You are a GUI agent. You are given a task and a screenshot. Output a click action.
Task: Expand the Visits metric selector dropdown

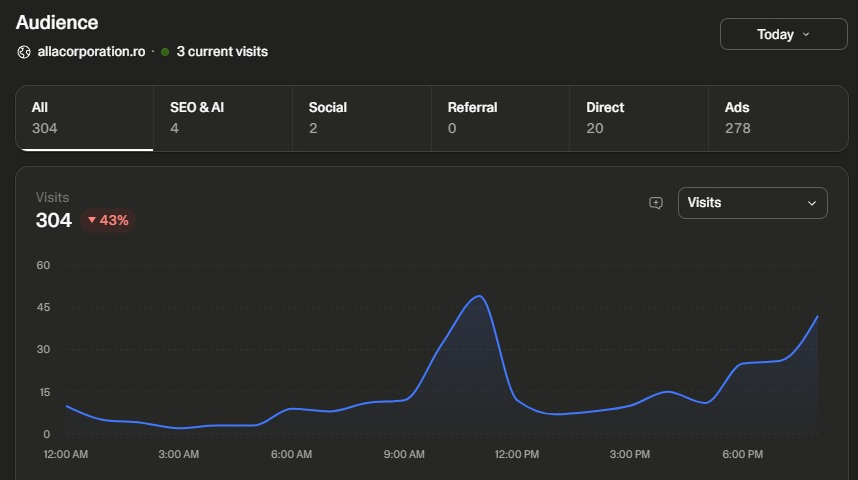(752, 203)
